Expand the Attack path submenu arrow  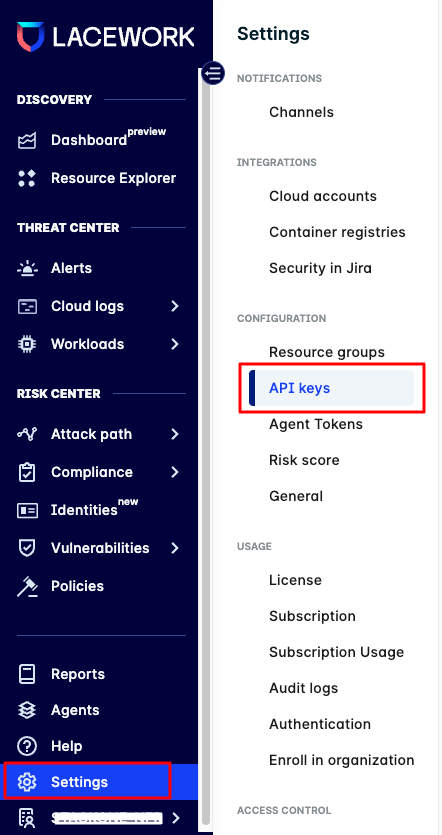click(x=175, y=435)
